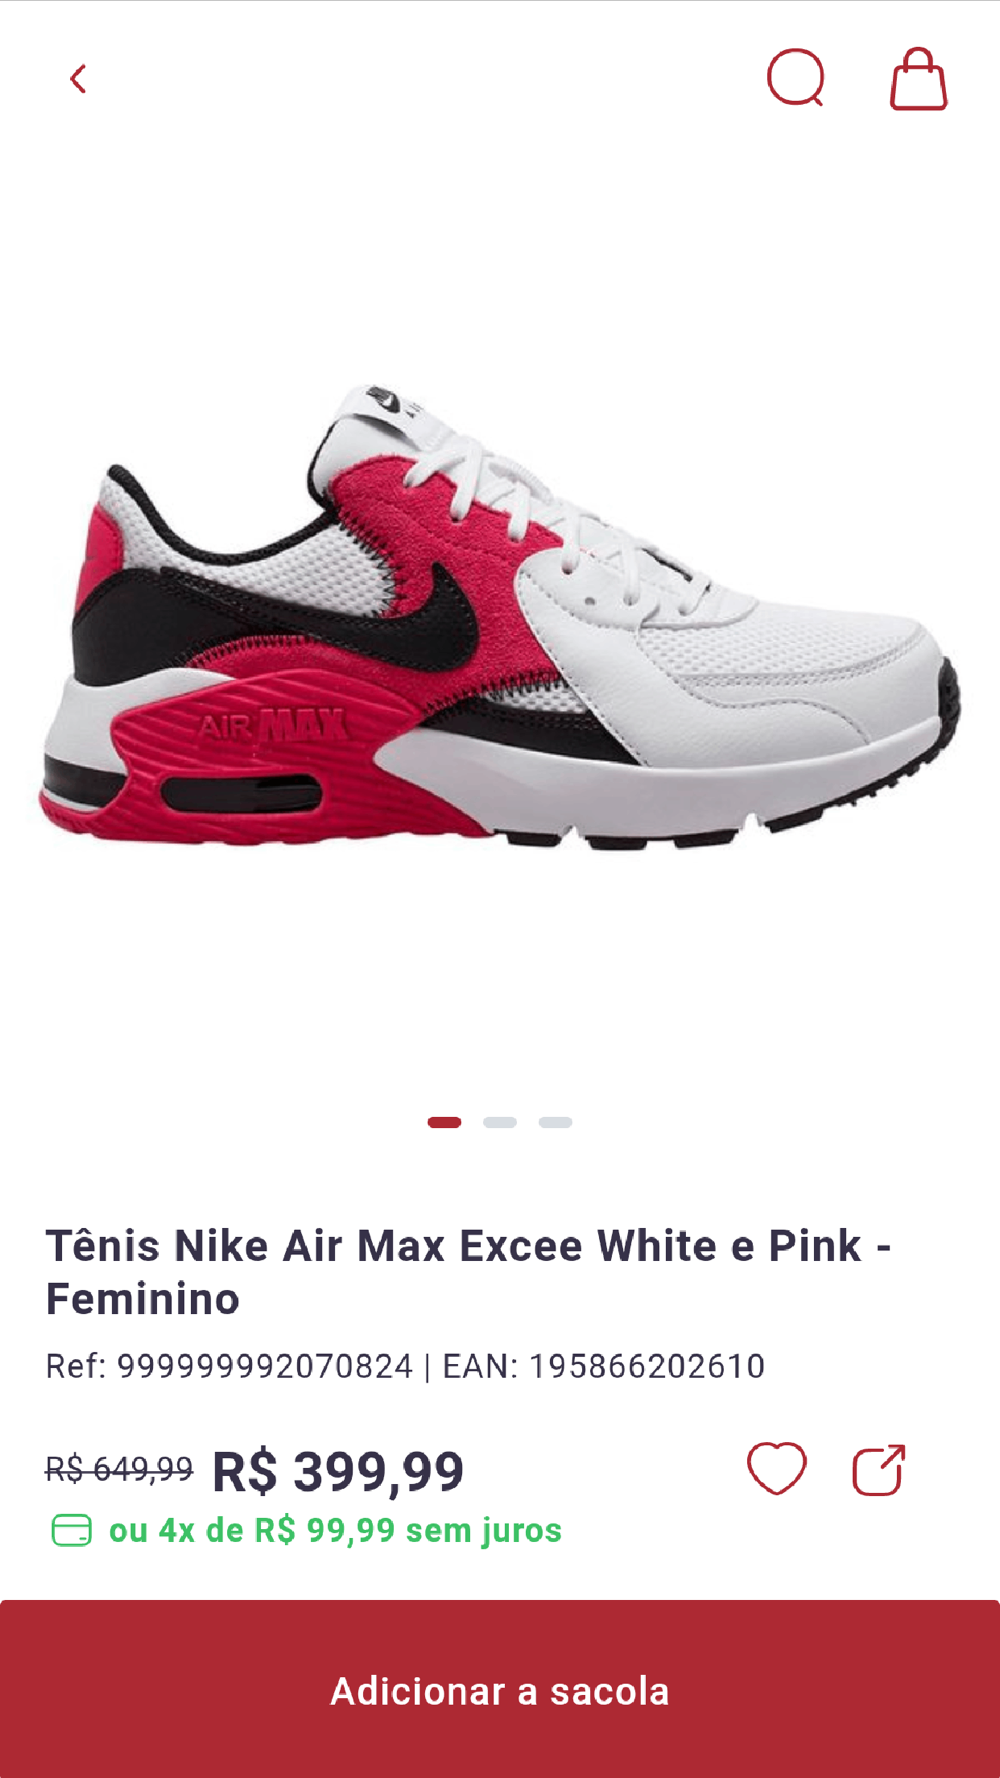
Task: Select the Ref number 999999992070824
Action: coord(265,1366)
